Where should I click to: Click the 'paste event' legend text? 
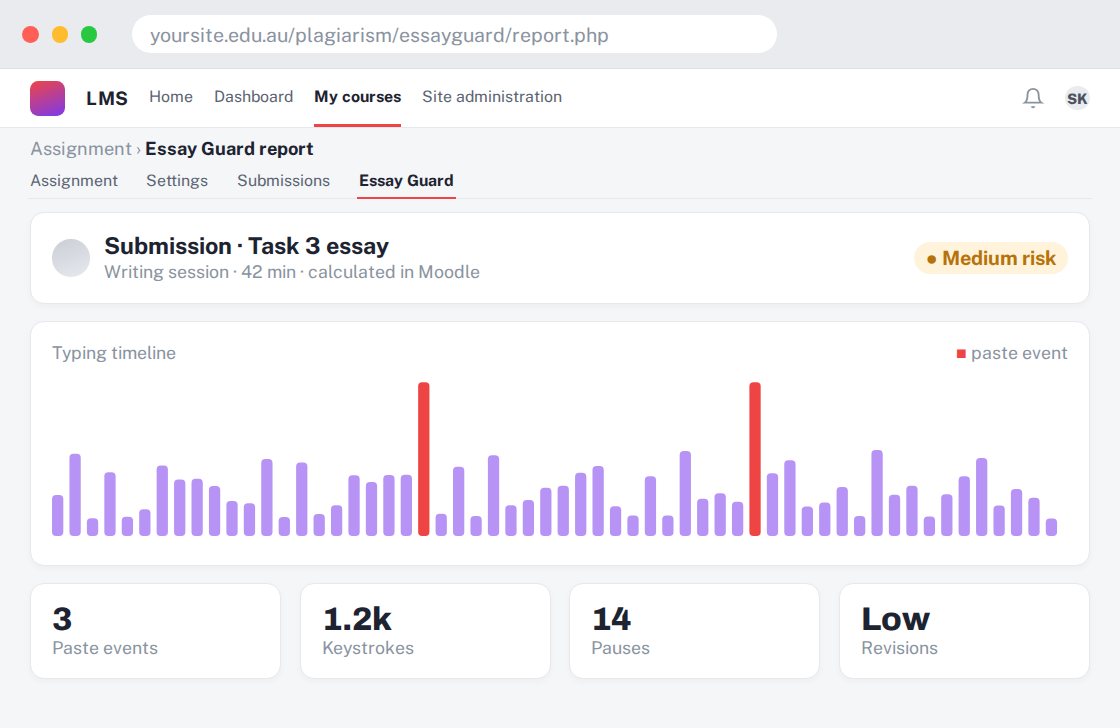point(1019,353)
